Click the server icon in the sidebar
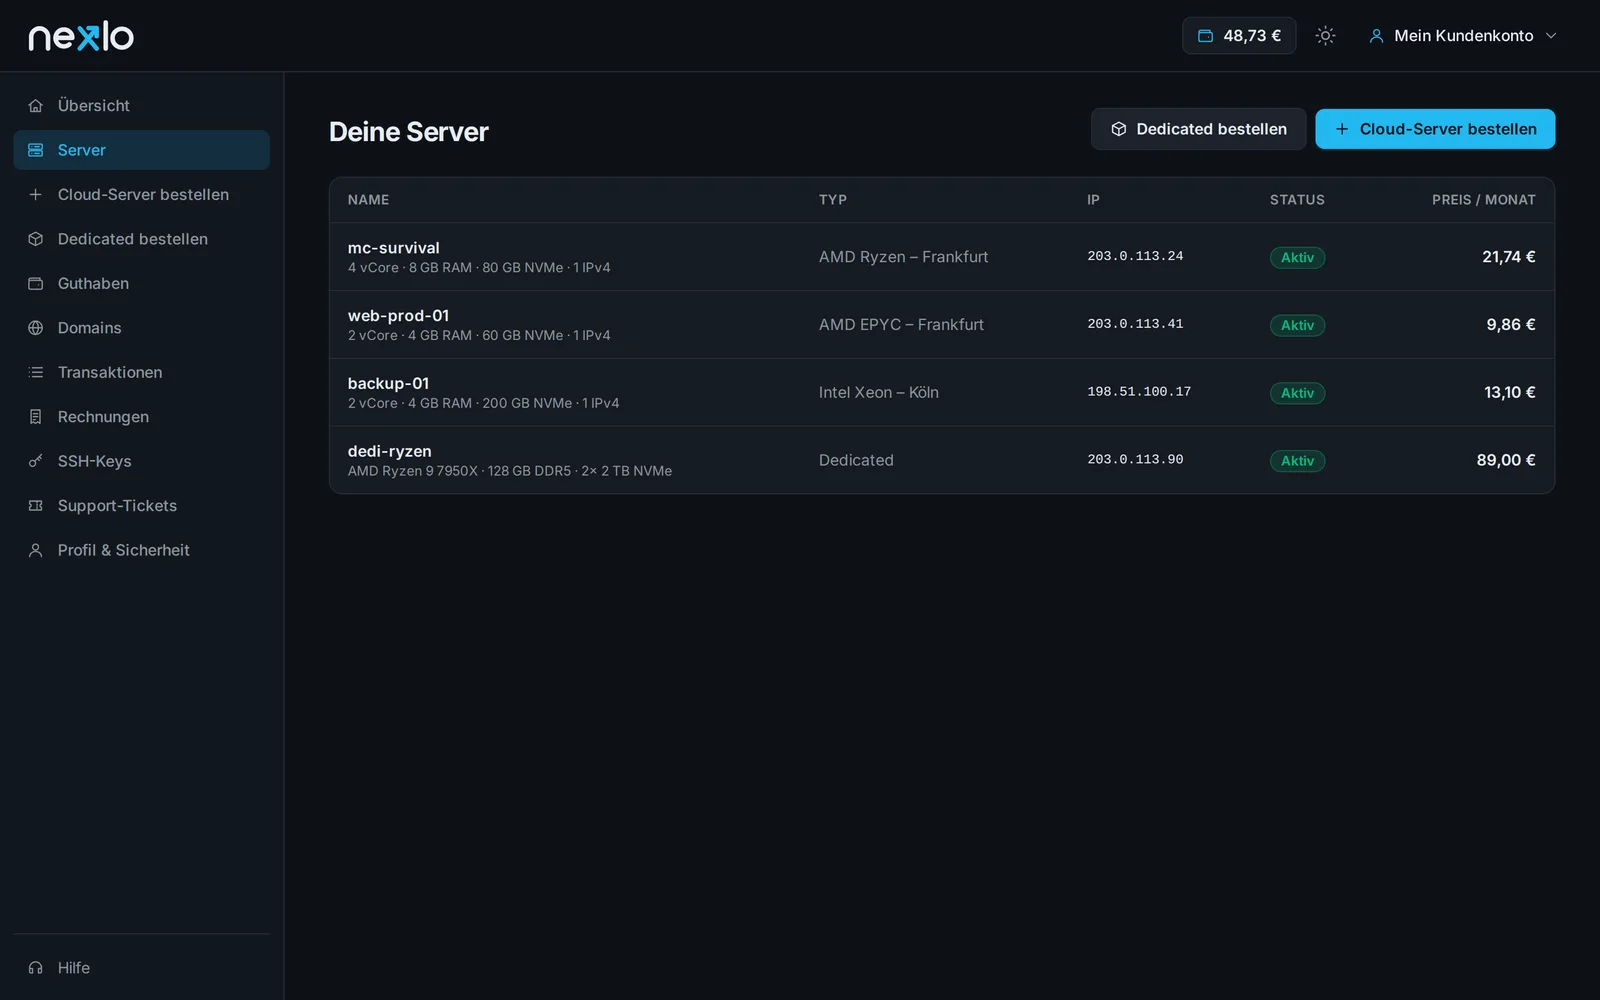The image size is (1600, 1000). coord(36,150)
